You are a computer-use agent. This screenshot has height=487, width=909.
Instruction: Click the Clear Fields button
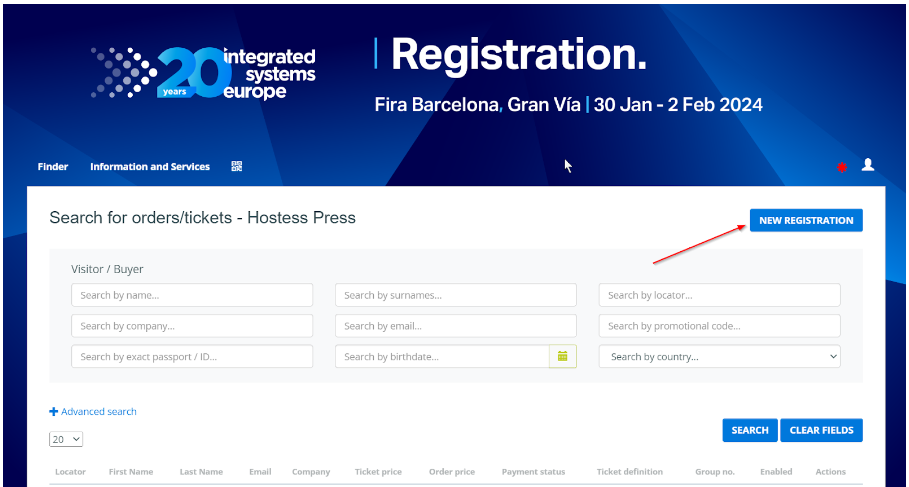tap(821, 430)
